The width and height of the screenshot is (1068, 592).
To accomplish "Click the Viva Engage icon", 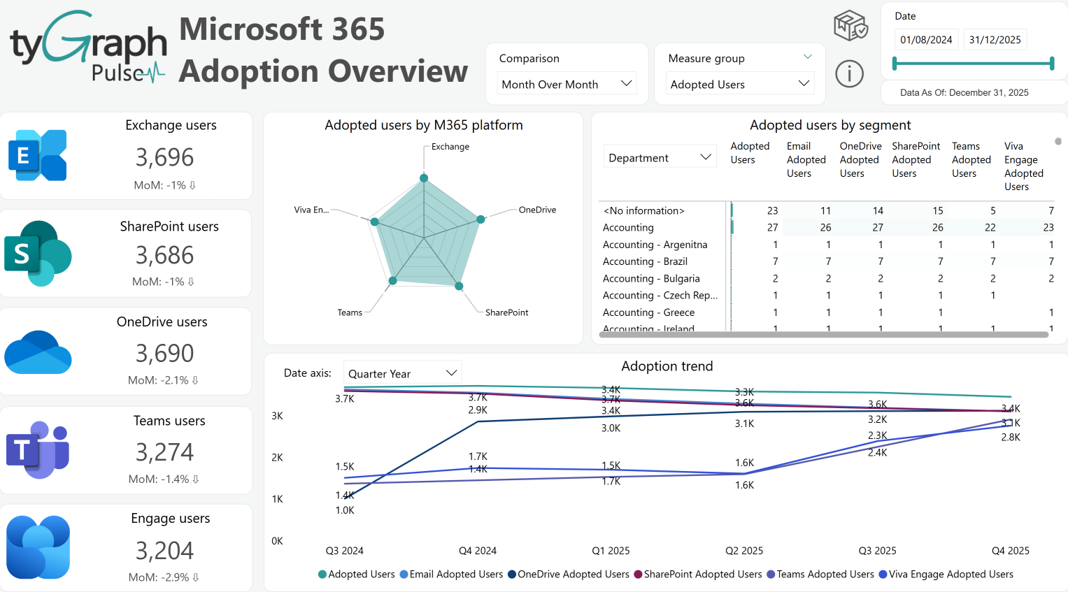I will point(38,548).
